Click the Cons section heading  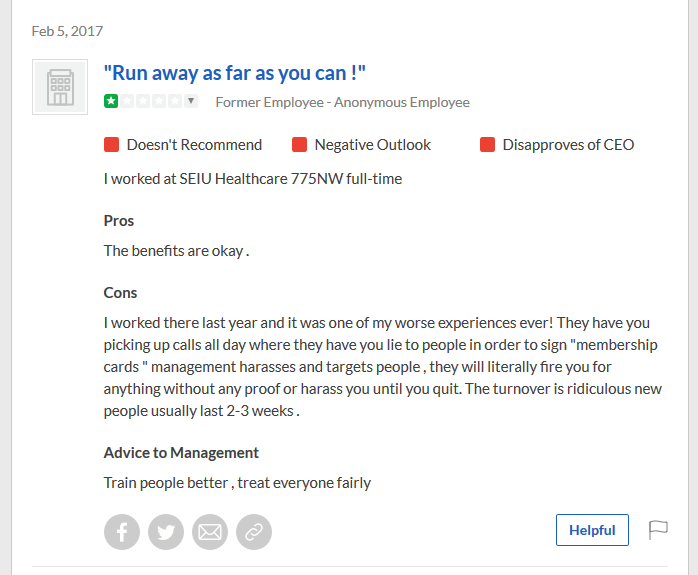point(120,293)
